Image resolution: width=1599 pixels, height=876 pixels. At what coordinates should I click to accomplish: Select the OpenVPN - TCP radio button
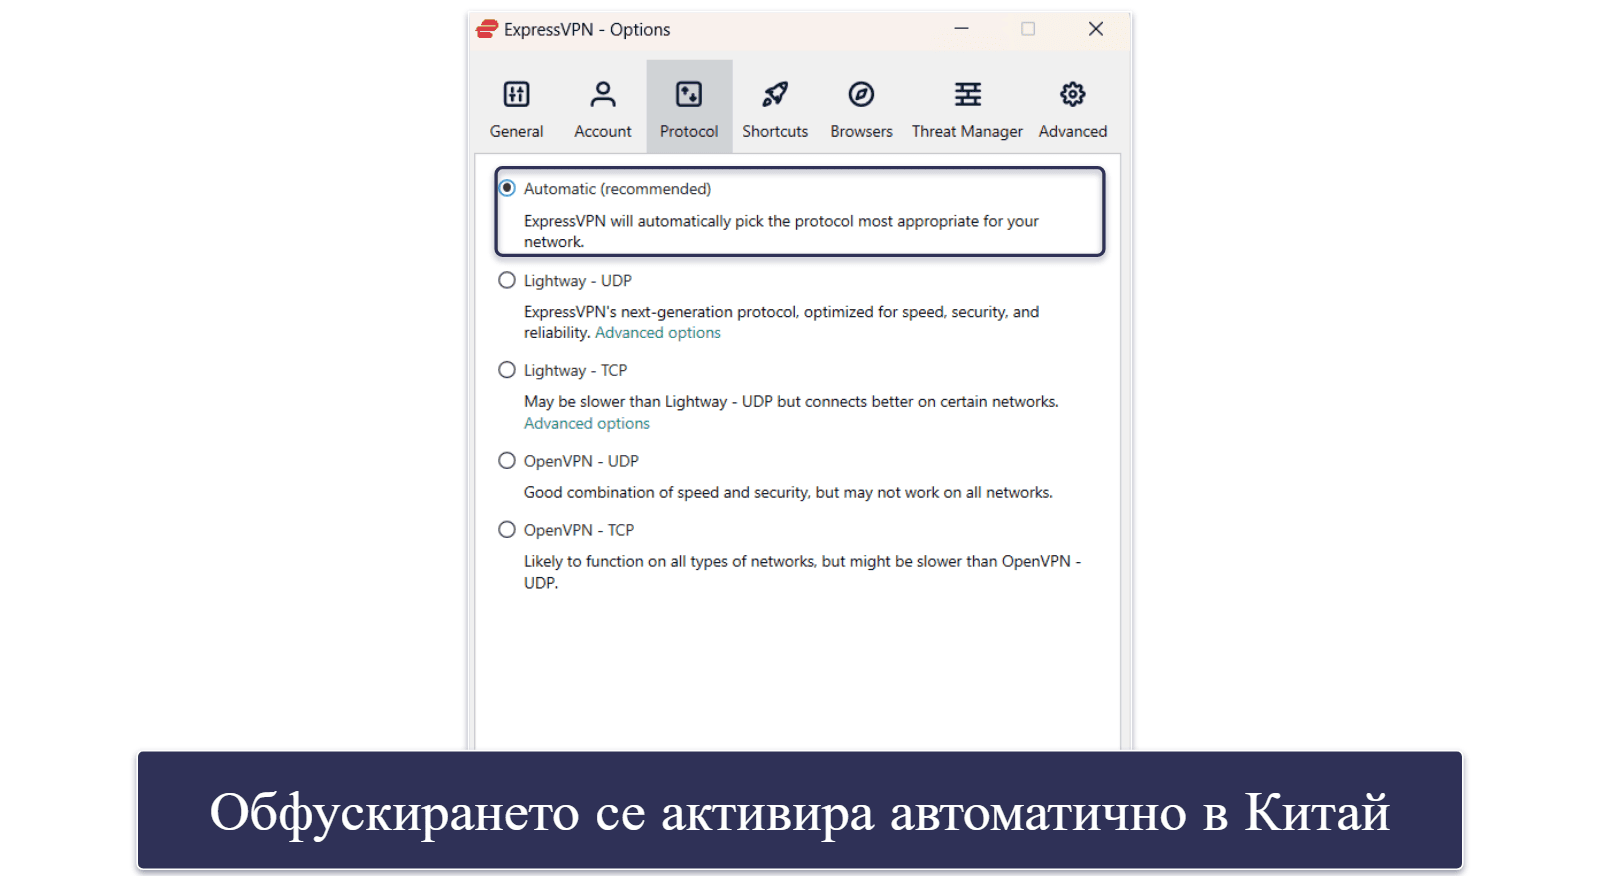507,529
